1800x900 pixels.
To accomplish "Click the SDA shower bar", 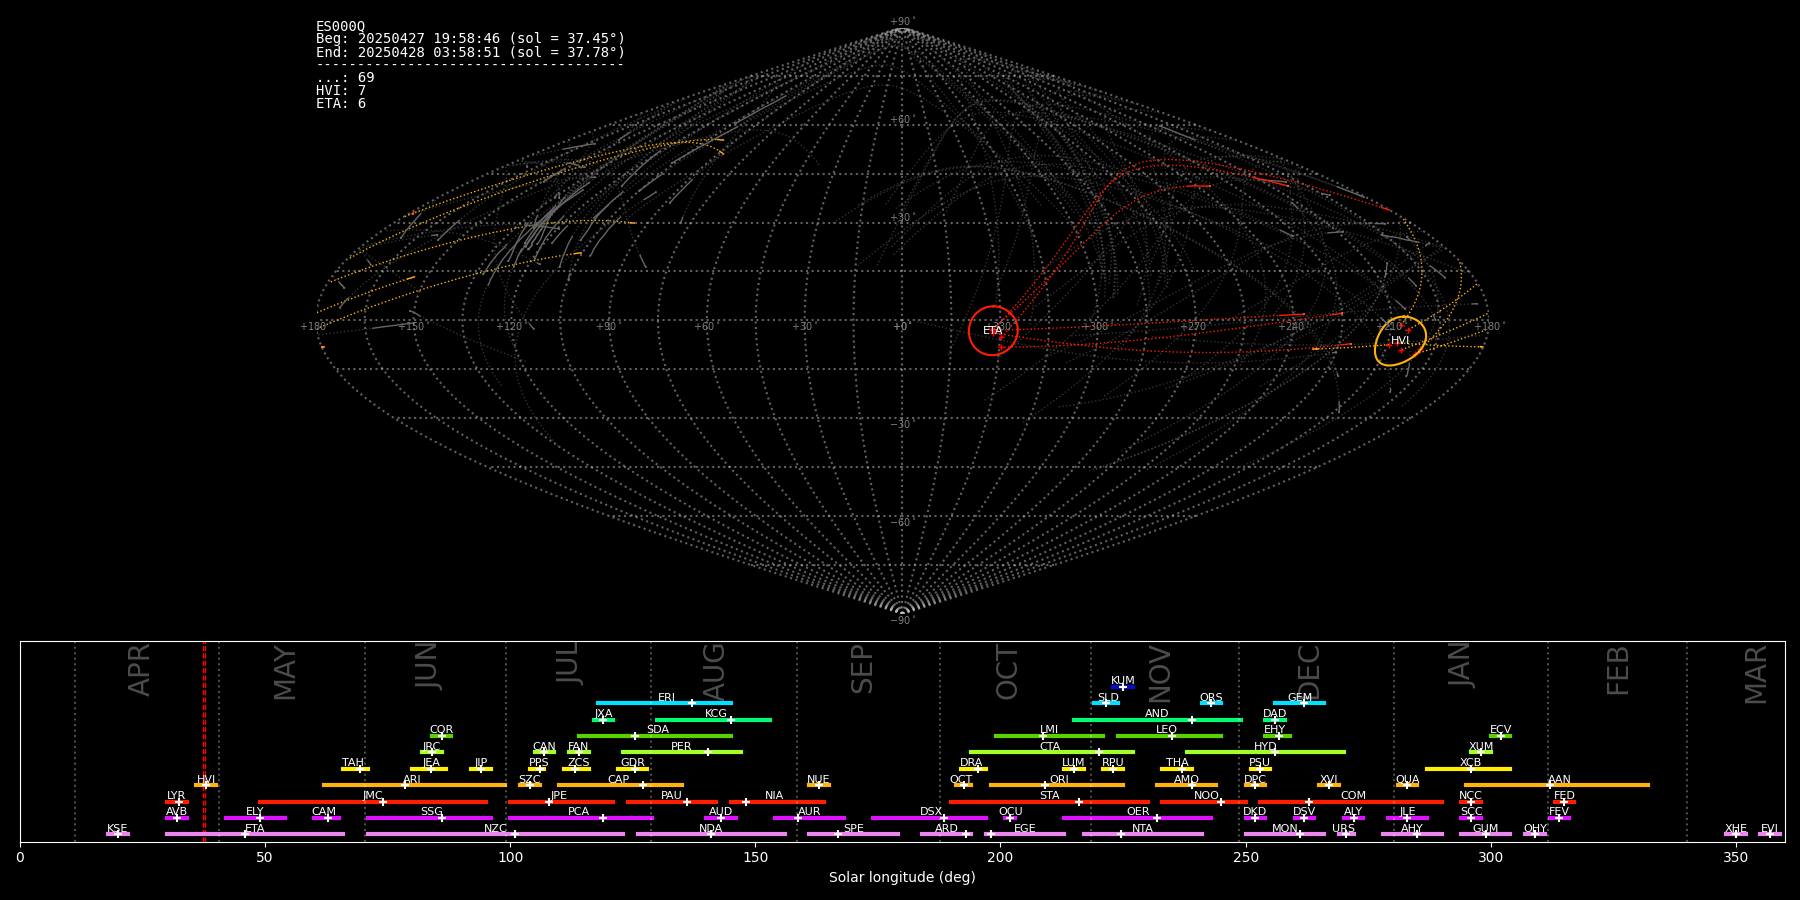I will point(655,736).
